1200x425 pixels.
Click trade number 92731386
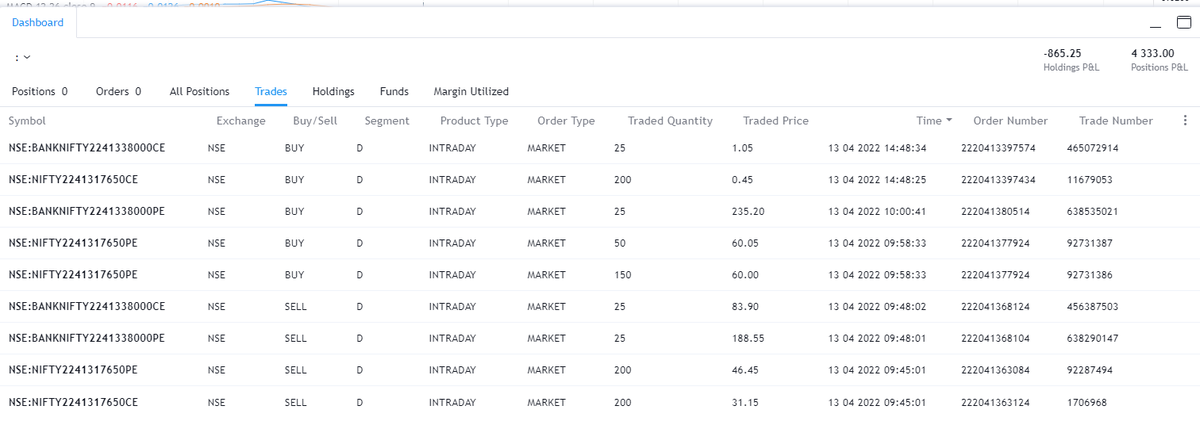(x=1090, y=275)
